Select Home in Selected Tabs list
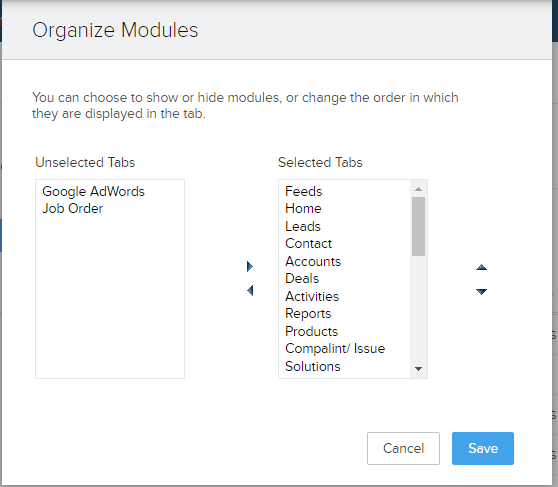The image size is (558, 487). 303,209
